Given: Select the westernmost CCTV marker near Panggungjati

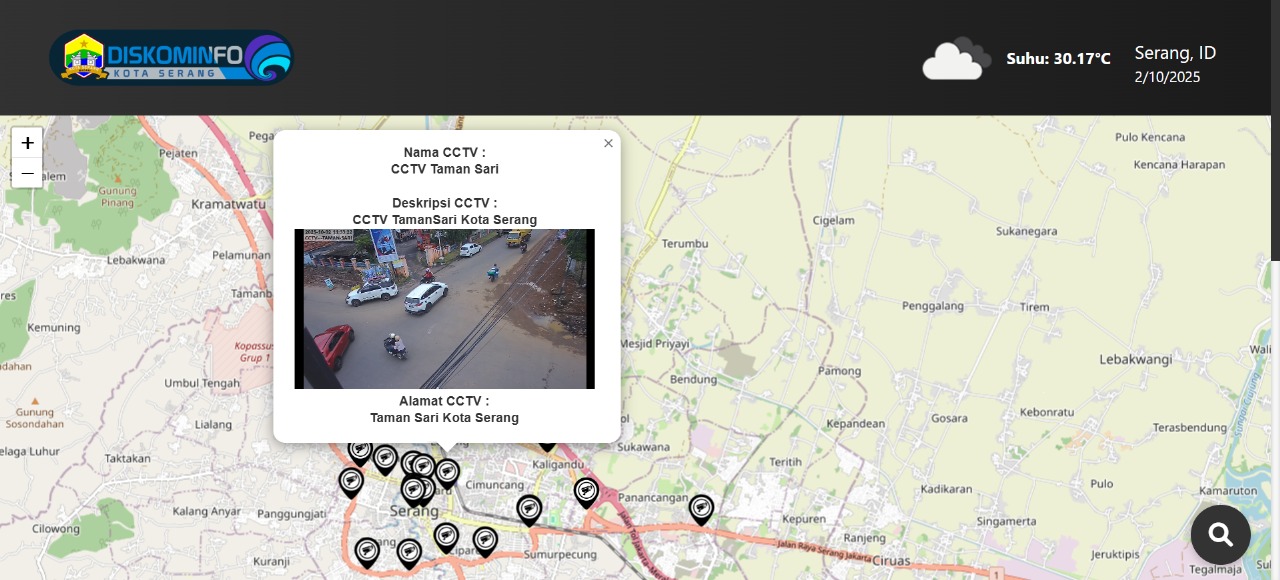Looking at the screenshot, I should tap(351, 482).
